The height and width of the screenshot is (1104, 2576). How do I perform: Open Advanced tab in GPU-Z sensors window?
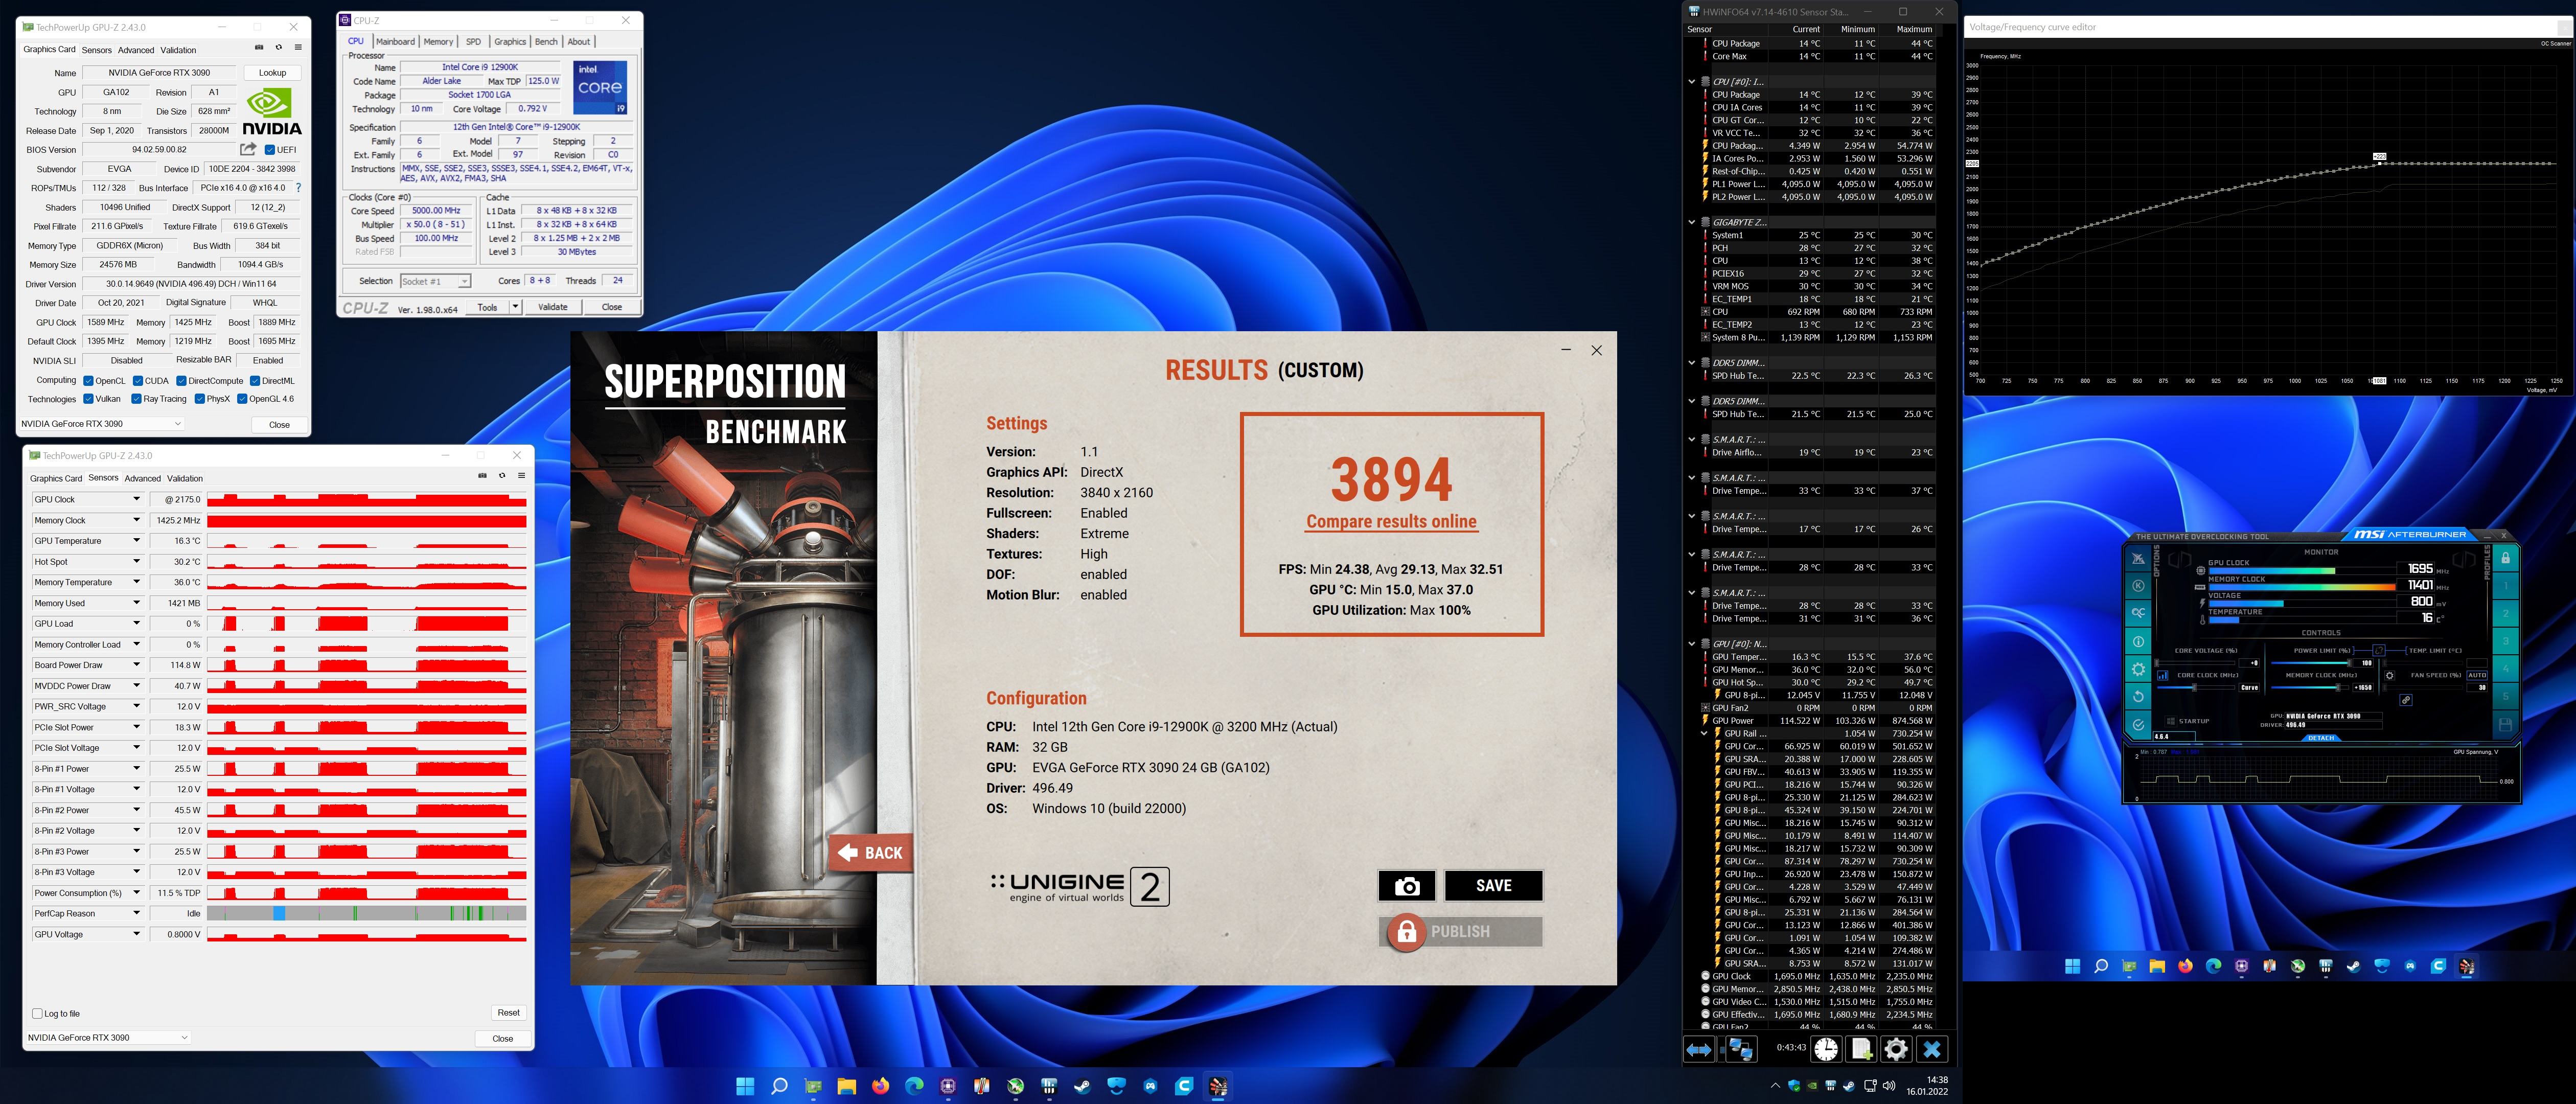pyautogui.click(x=142, y=478)
